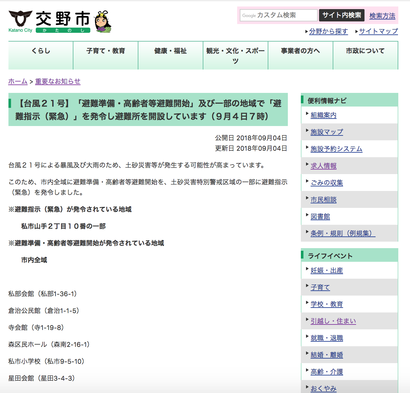This screenshot has width=410, height=393.
Task: Open the 結婚・離婚 life event link
Action: pyautogui.click(x=327, y=355)
